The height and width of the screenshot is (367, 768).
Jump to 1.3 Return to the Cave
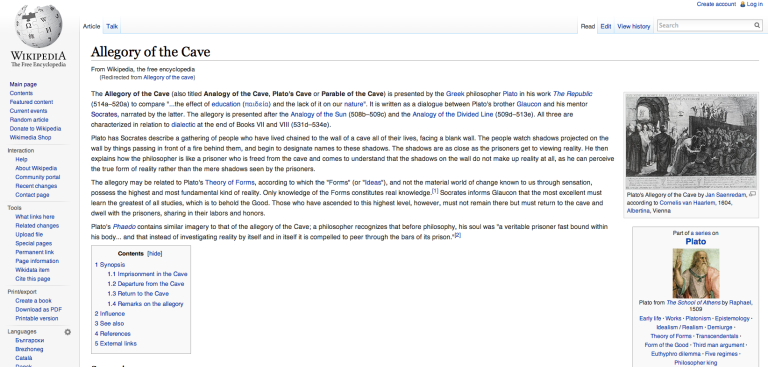pyautogui.click(x=138, y=294)
